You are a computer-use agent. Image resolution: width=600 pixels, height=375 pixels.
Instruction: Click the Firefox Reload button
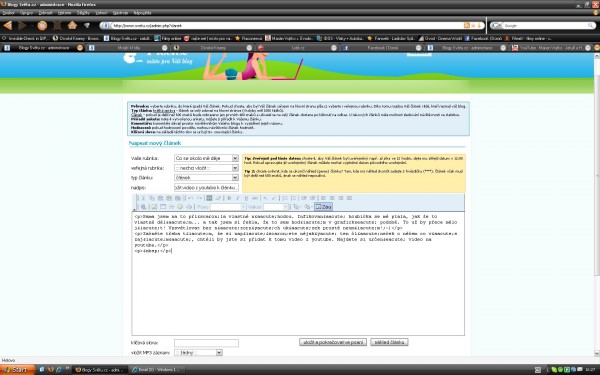coord(42,26)
